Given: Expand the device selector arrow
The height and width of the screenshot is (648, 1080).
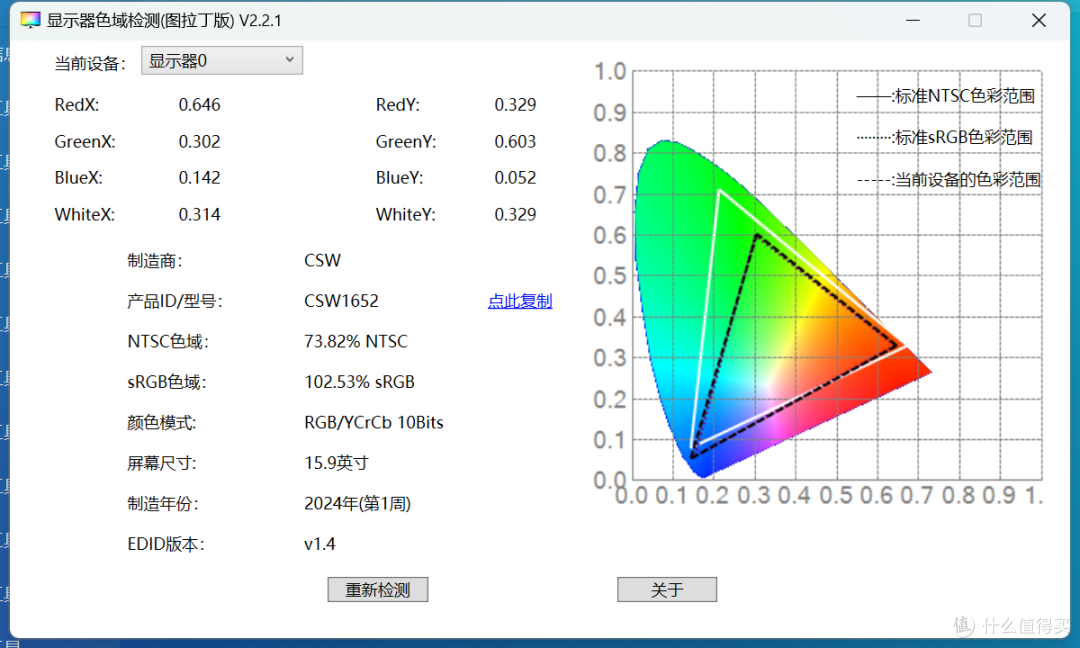Looking at the screenshot, I should 289,60.
